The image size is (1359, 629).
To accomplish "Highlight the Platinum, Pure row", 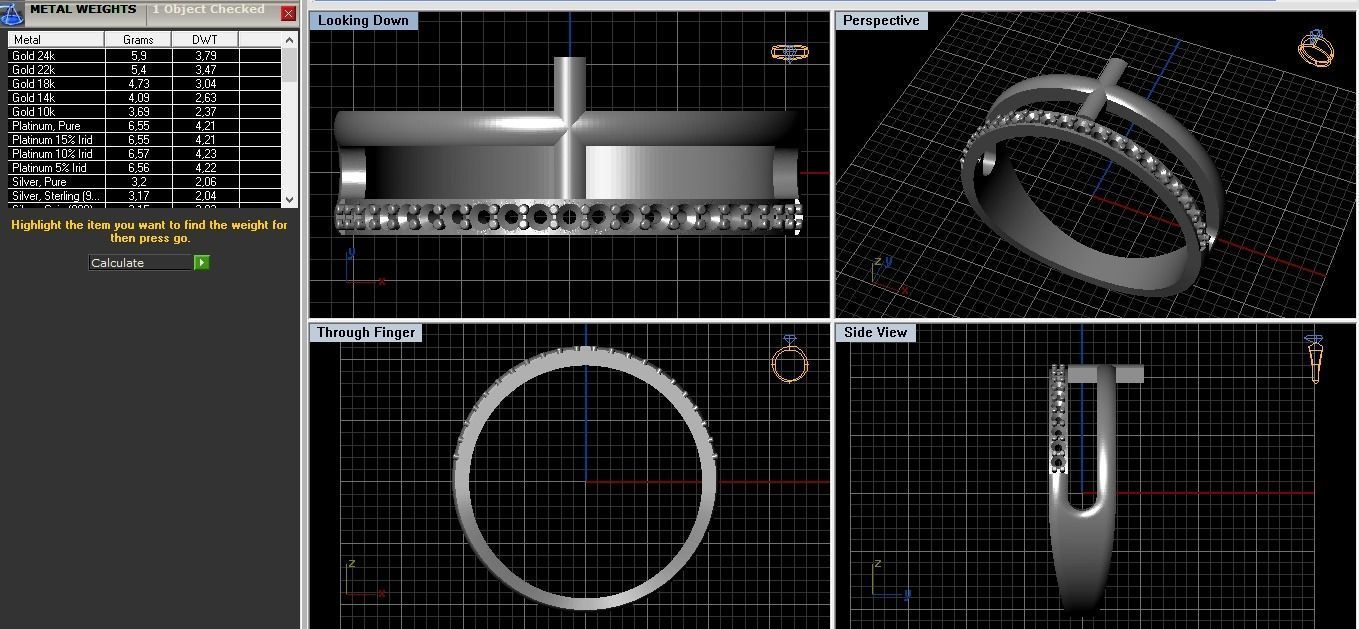I will point(145,126).
